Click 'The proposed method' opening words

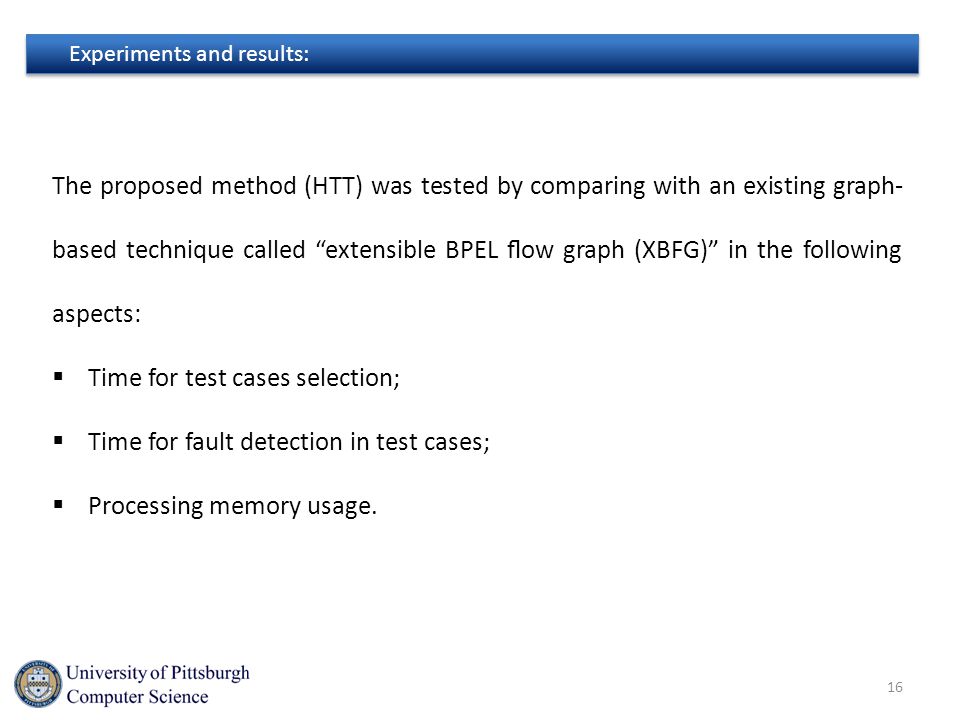point(174,186)
